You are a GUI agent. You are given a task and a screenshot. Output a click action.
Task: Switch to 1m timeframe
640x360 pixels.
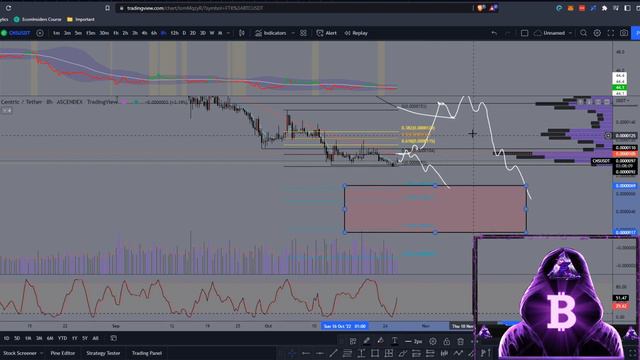(56, 33)
